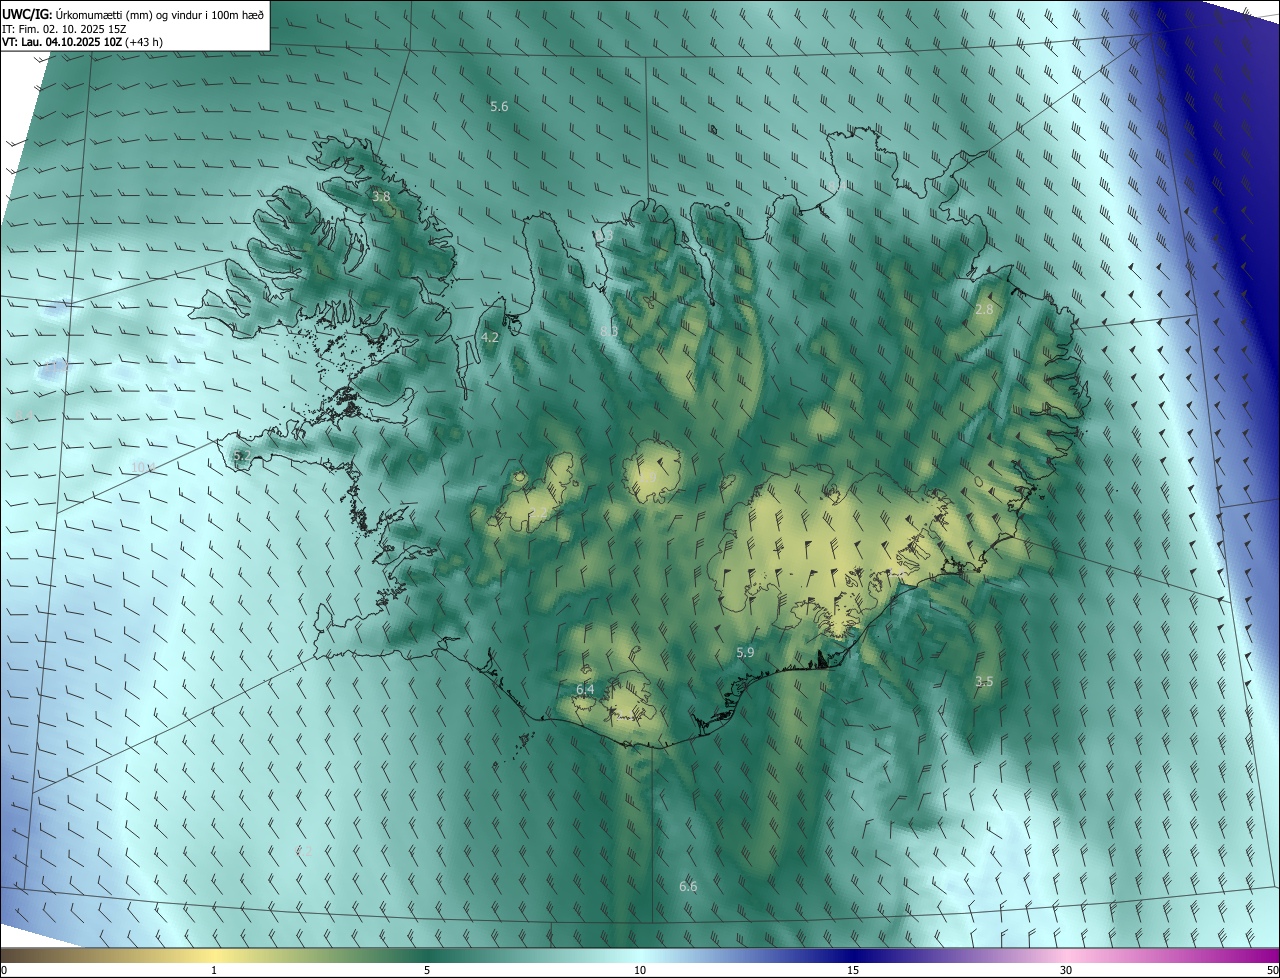The image size is (1280, 978).
Task: Click the '3.8' value over the Westfjords
Action: point(381,197)
